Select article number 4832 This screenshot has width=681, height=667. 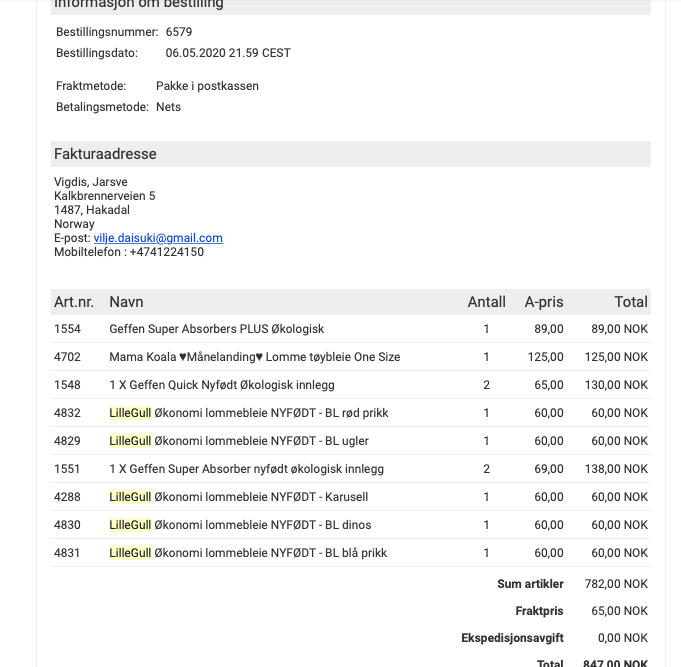coord(67,413)
